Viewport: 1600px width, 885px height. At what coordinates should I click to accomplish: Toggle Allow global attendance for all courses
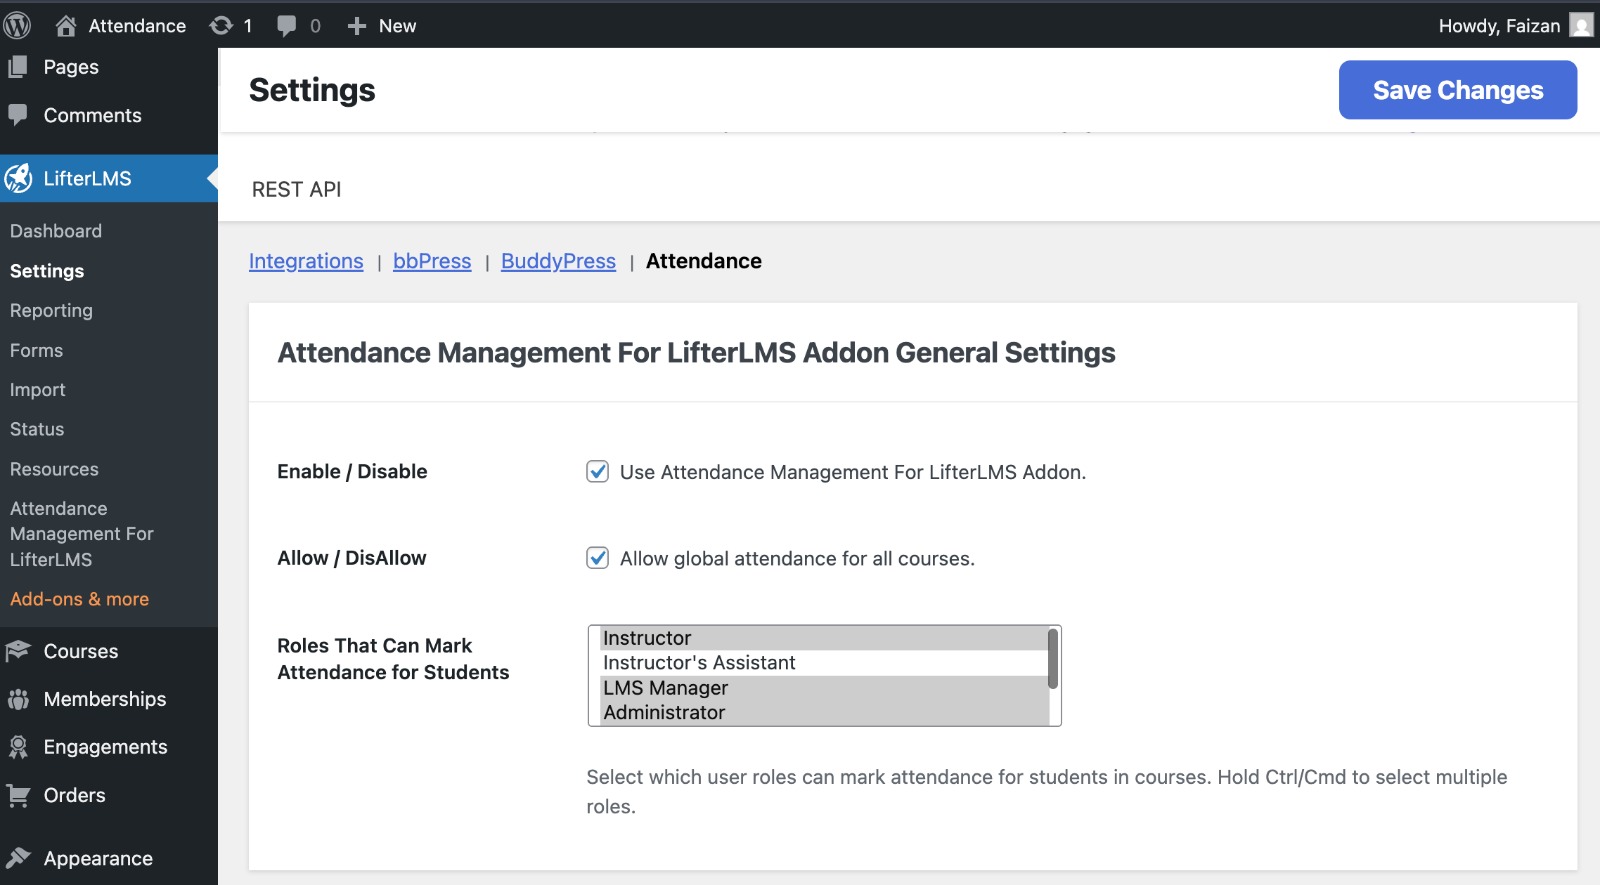click(x=597, y=558)
